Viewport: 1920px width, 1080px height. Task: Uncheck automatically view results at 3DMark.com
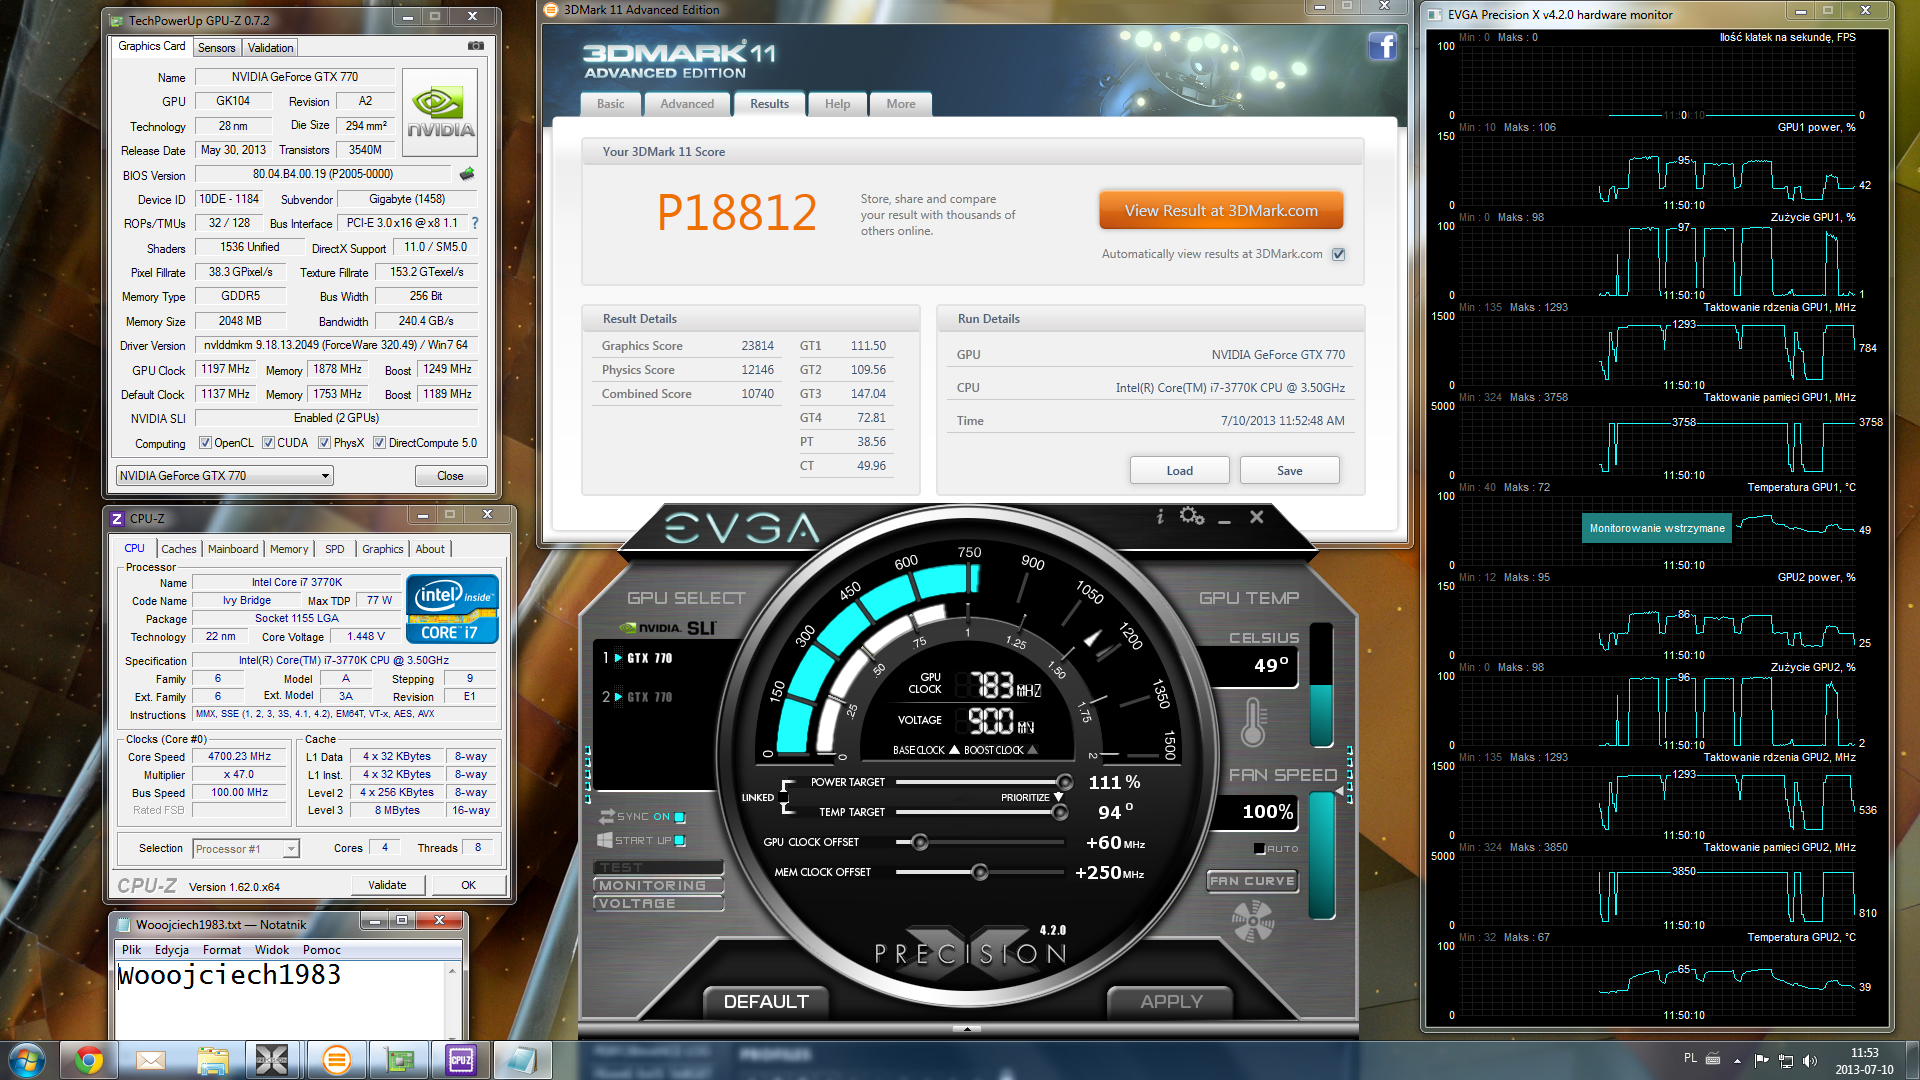click(1338, 254)
